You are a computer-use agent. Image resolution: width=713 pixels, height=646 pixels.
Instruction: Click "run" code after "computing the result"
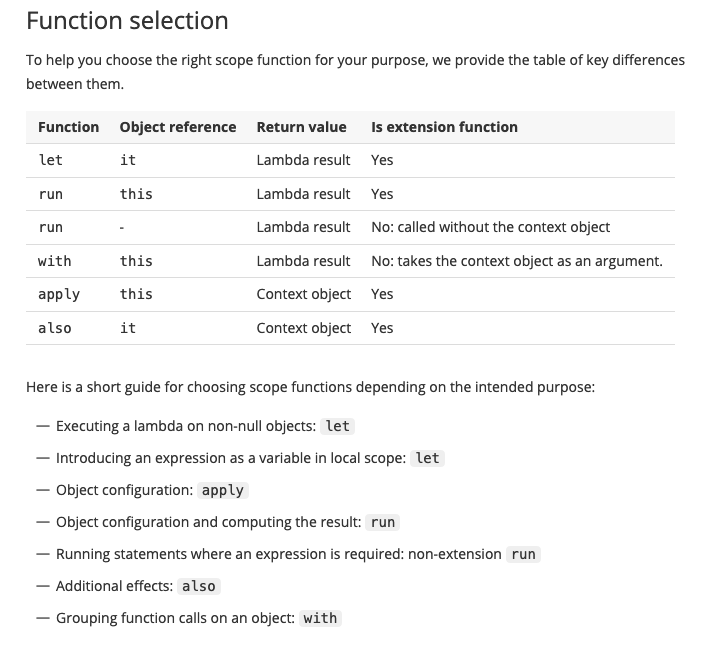pyautogui.click(x=382, y=522)
